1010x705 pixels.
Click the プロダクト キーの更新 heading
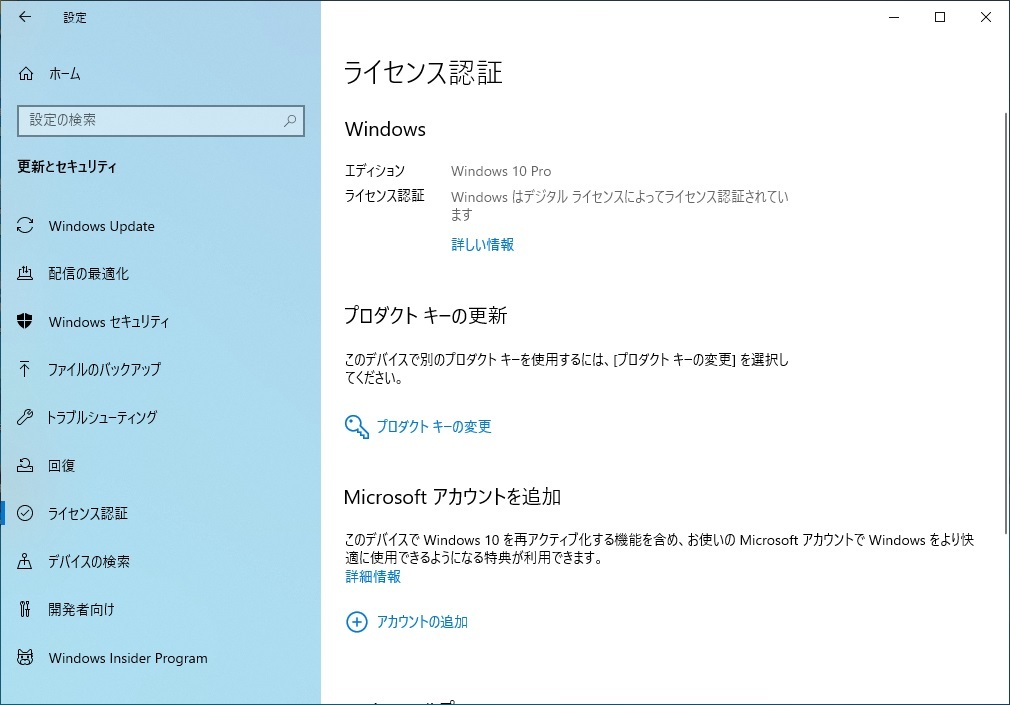pos(426,315)
